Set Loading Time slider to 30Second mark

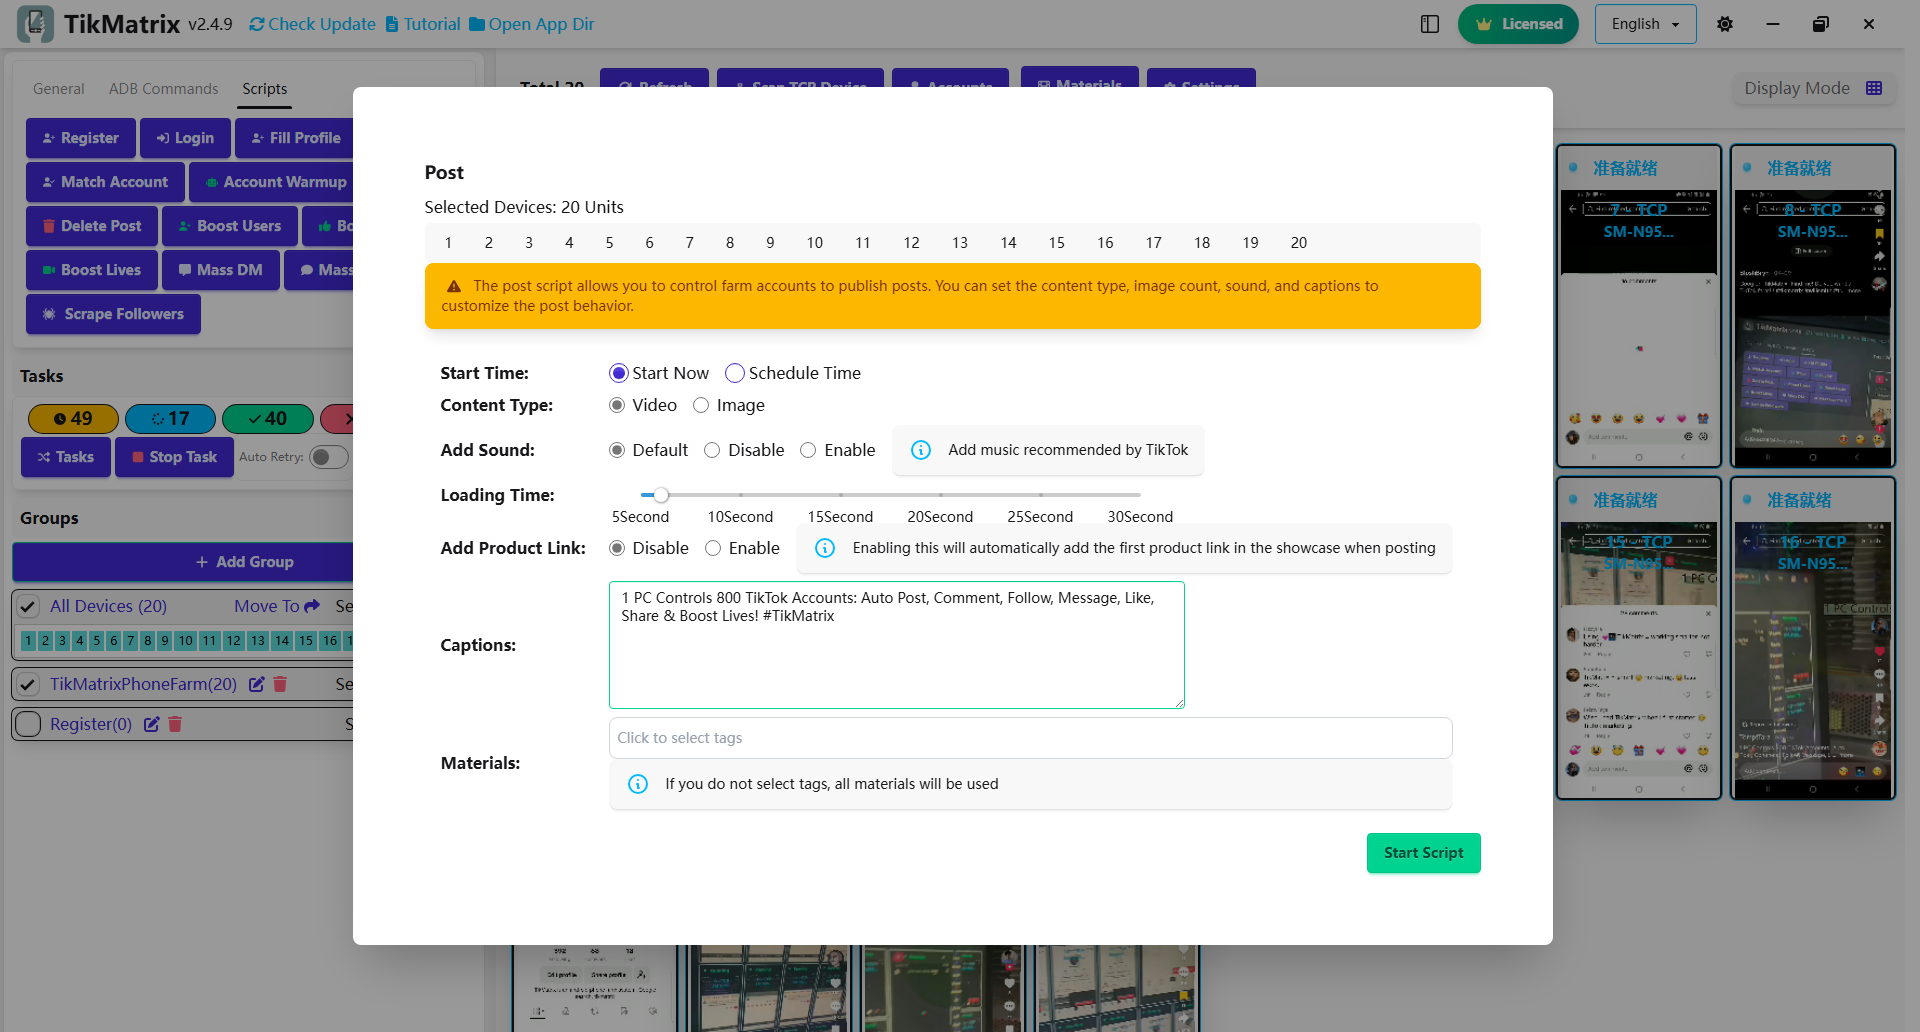[x=1140, y=495]
